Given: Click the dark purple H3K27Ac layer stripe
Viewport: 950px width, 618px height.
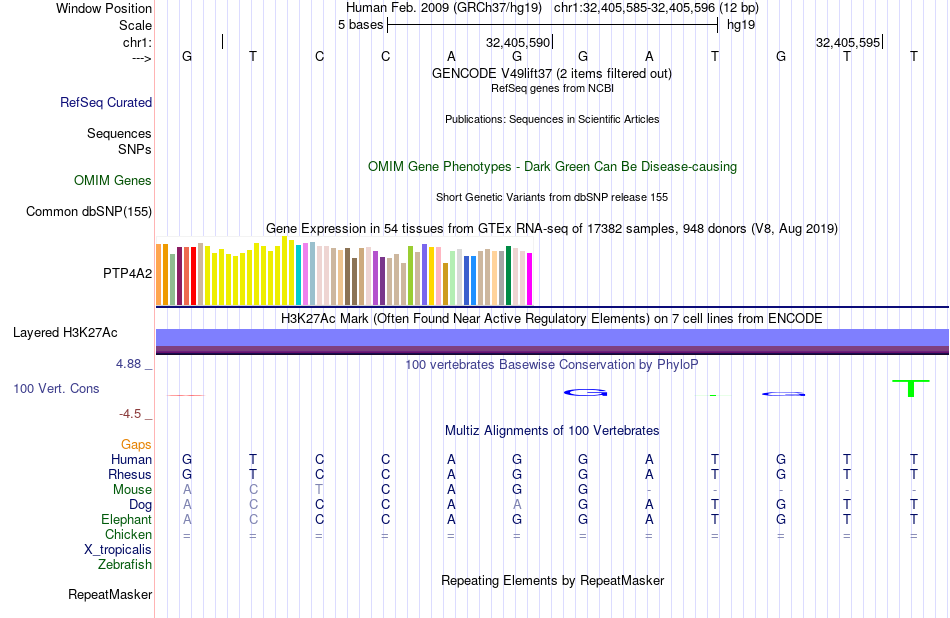Looking at the screenshot, I should pyautogui.click(x=552, y=350).
